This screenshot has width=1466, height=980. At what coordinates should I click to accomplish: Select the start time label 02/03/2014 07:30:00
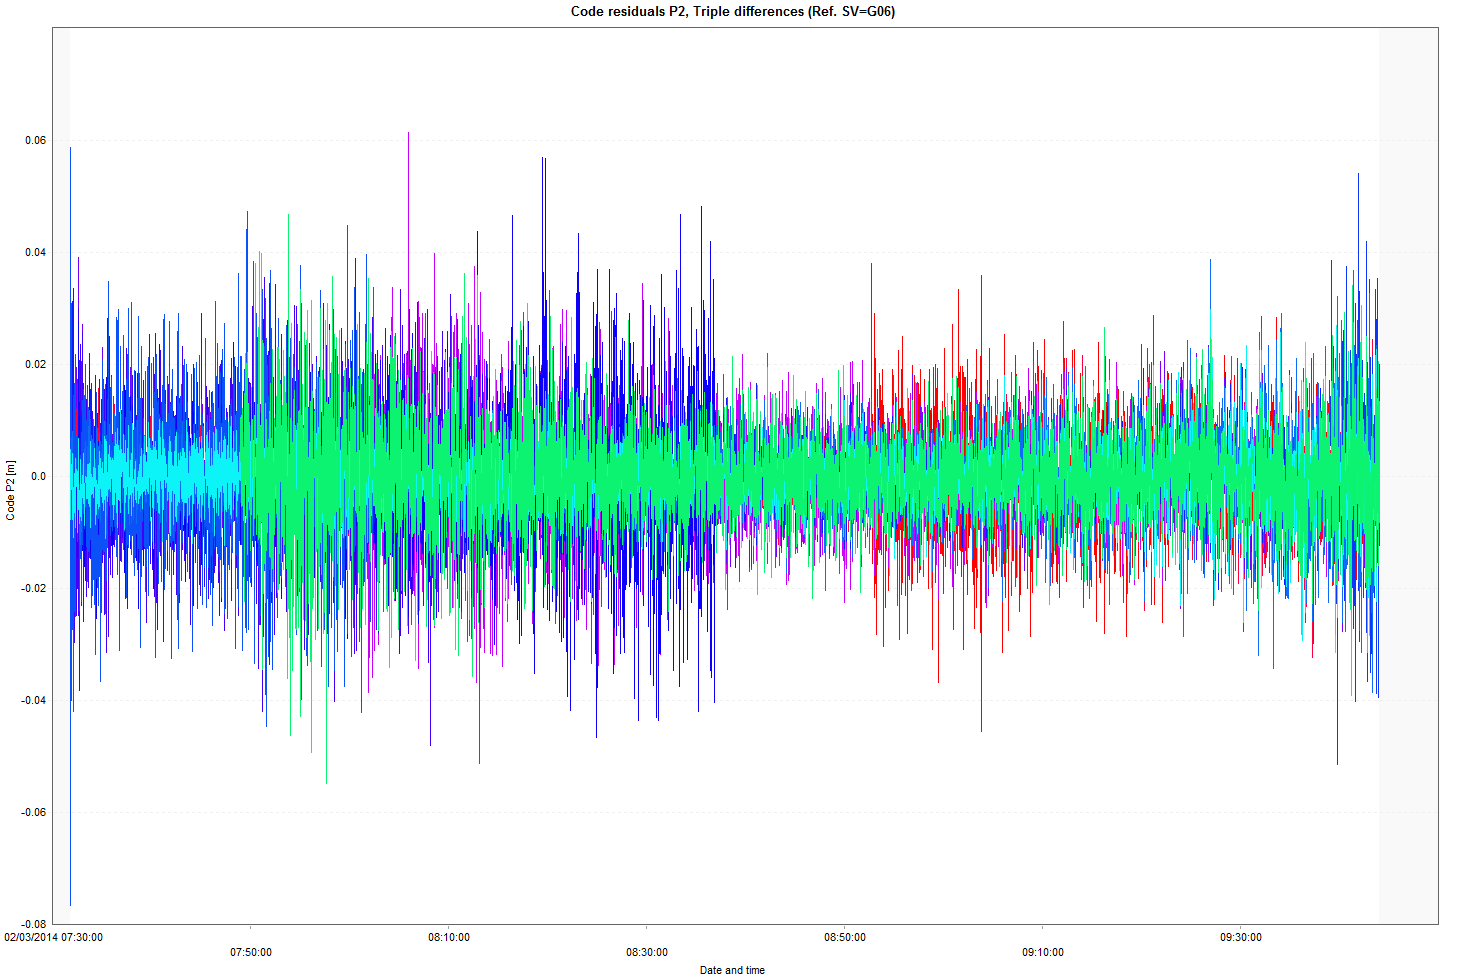point(53,937)
